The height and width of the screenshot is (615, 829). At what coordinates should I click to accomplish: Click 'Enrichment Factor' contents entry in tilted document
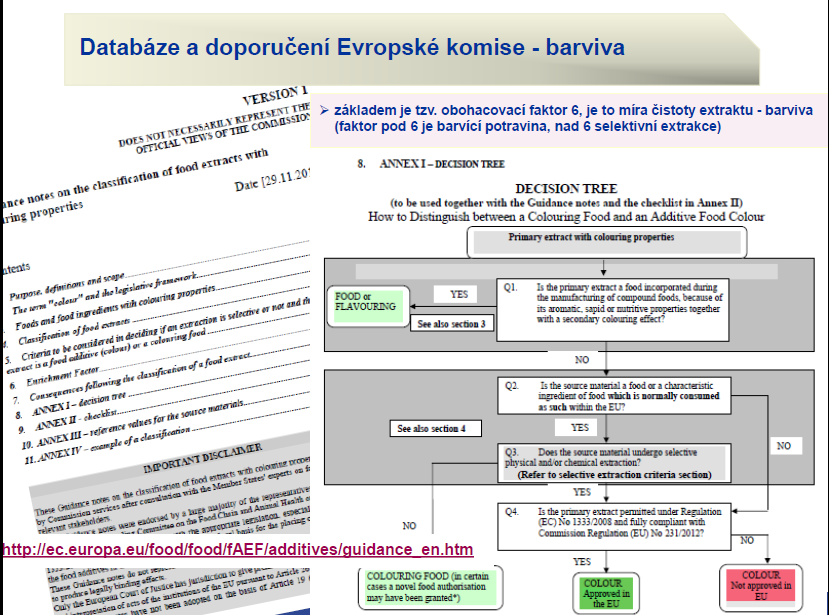[62, 375]
